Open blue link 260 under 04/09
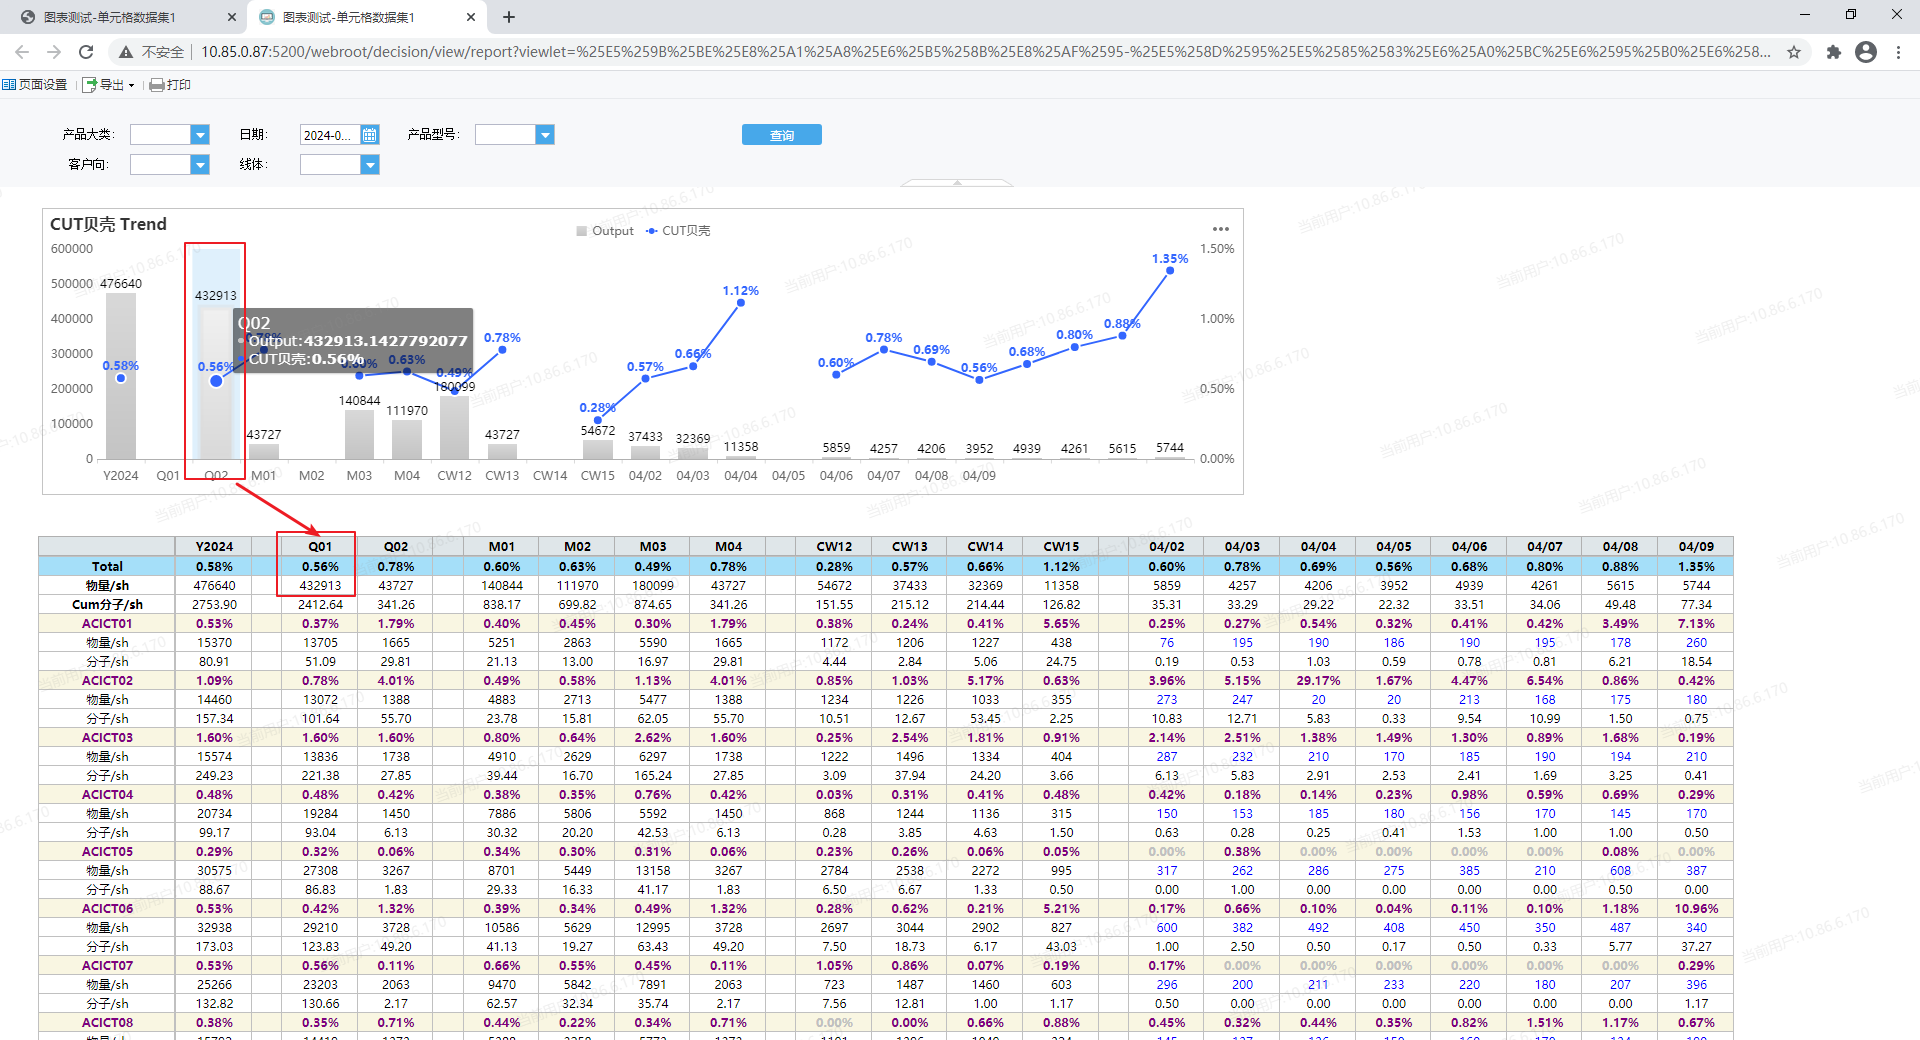 pyautogui.click(x=1696, y=642)
